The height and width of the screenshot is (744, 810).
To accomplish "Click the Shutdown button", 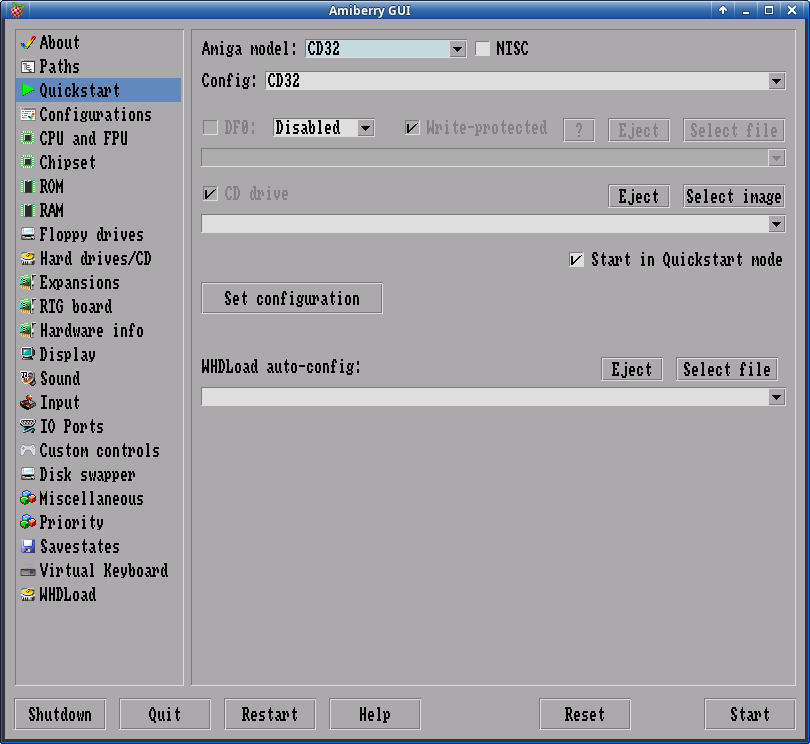I will point(60,715).
